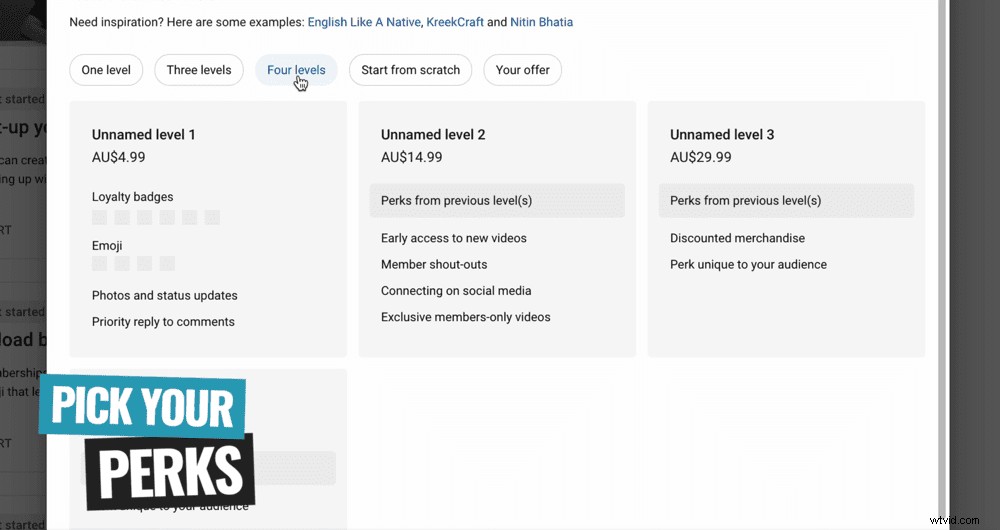Expand "Perks from previous level(s)" in level 3
The image size is (1000, 530).
[x=786, y=201]
